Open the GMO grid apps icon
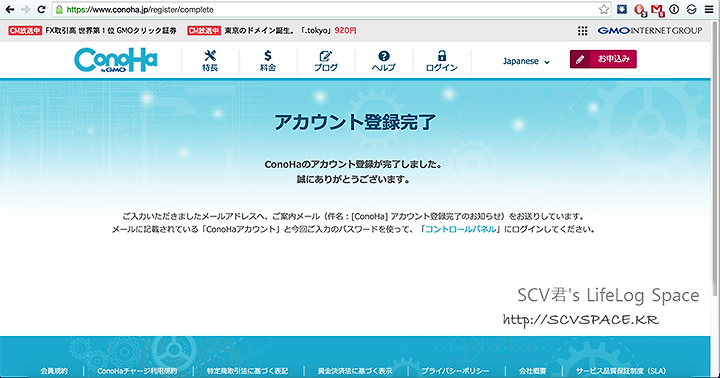Image resolution: width=720 pixels, height=378 pixels. click(x=582, y=31)
